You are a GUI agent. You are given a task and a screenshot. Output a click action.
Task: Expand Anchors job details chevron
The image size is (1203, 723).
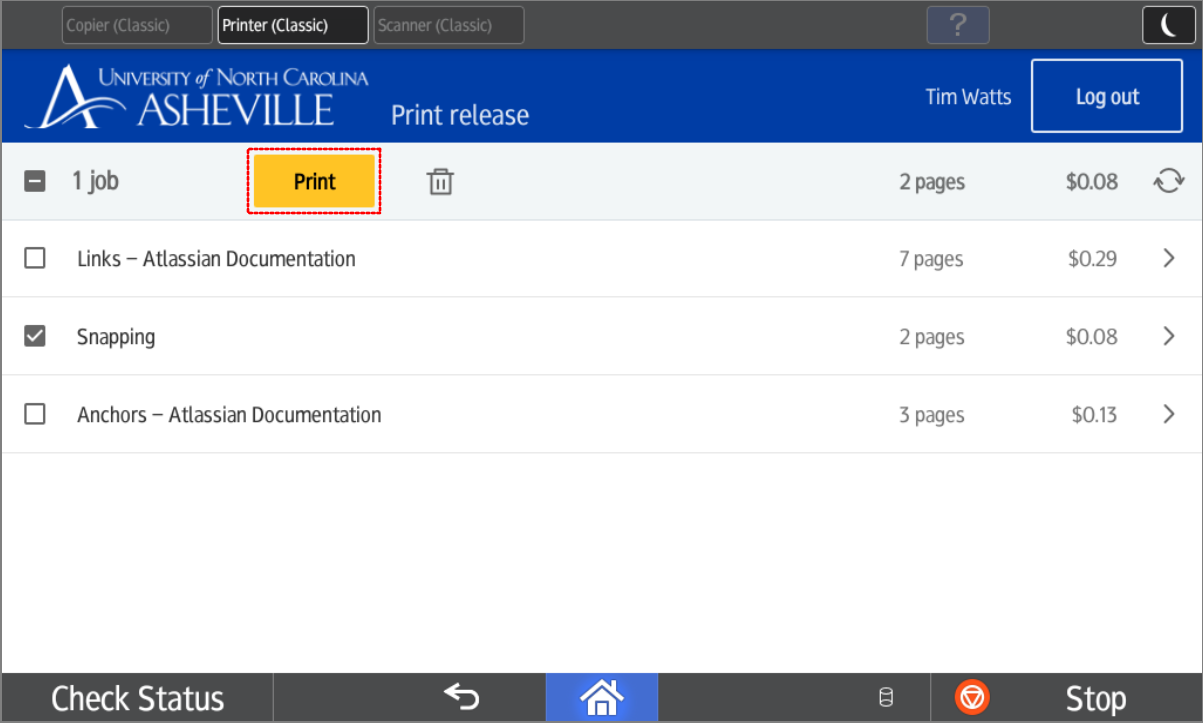pyautogui.click(x=1168, y=414)
